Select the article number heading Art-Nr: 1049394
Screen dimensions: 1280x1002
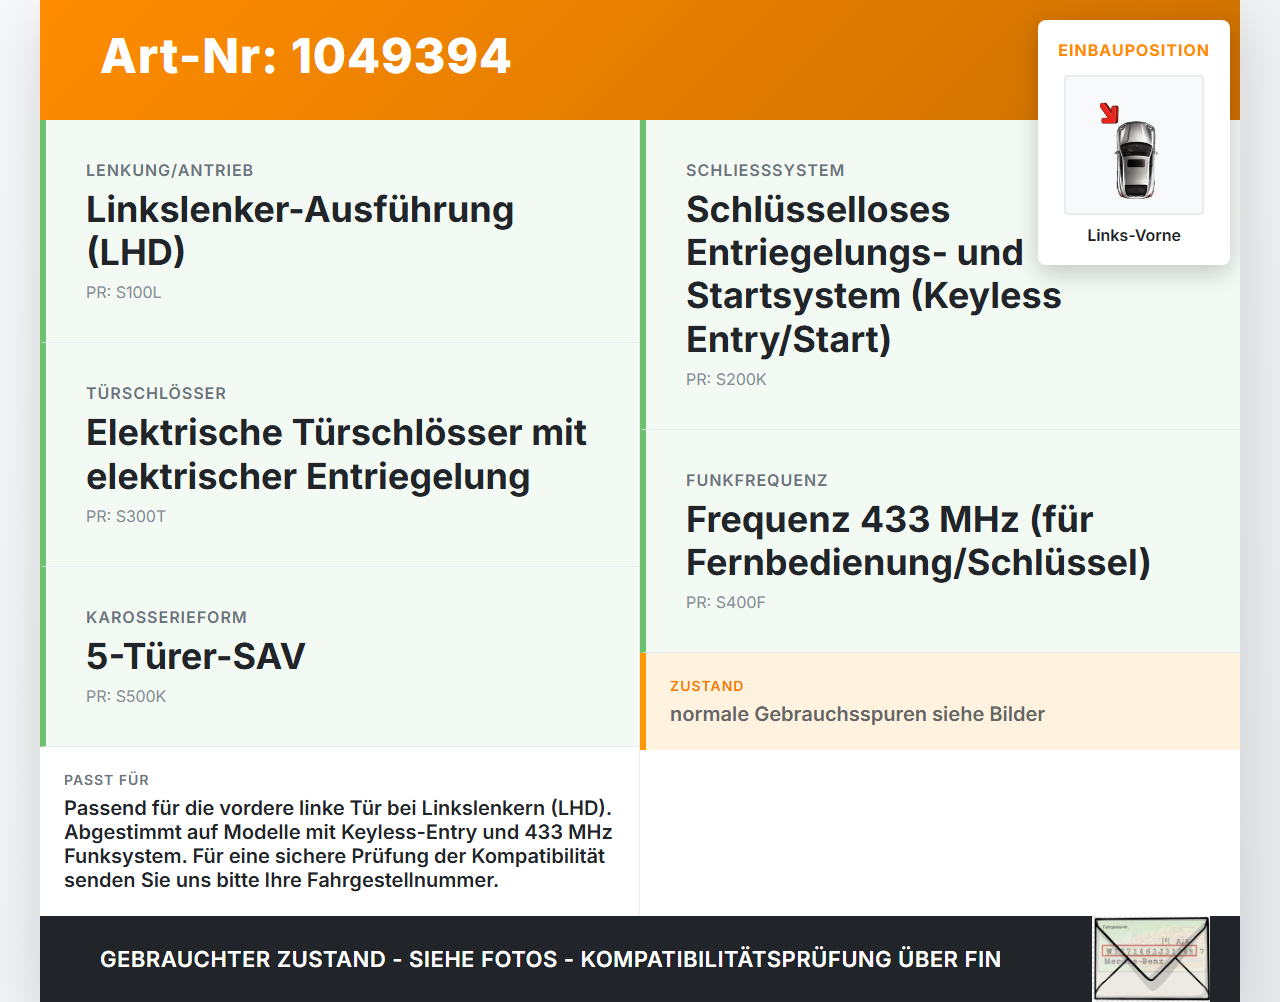pos(306,56)
